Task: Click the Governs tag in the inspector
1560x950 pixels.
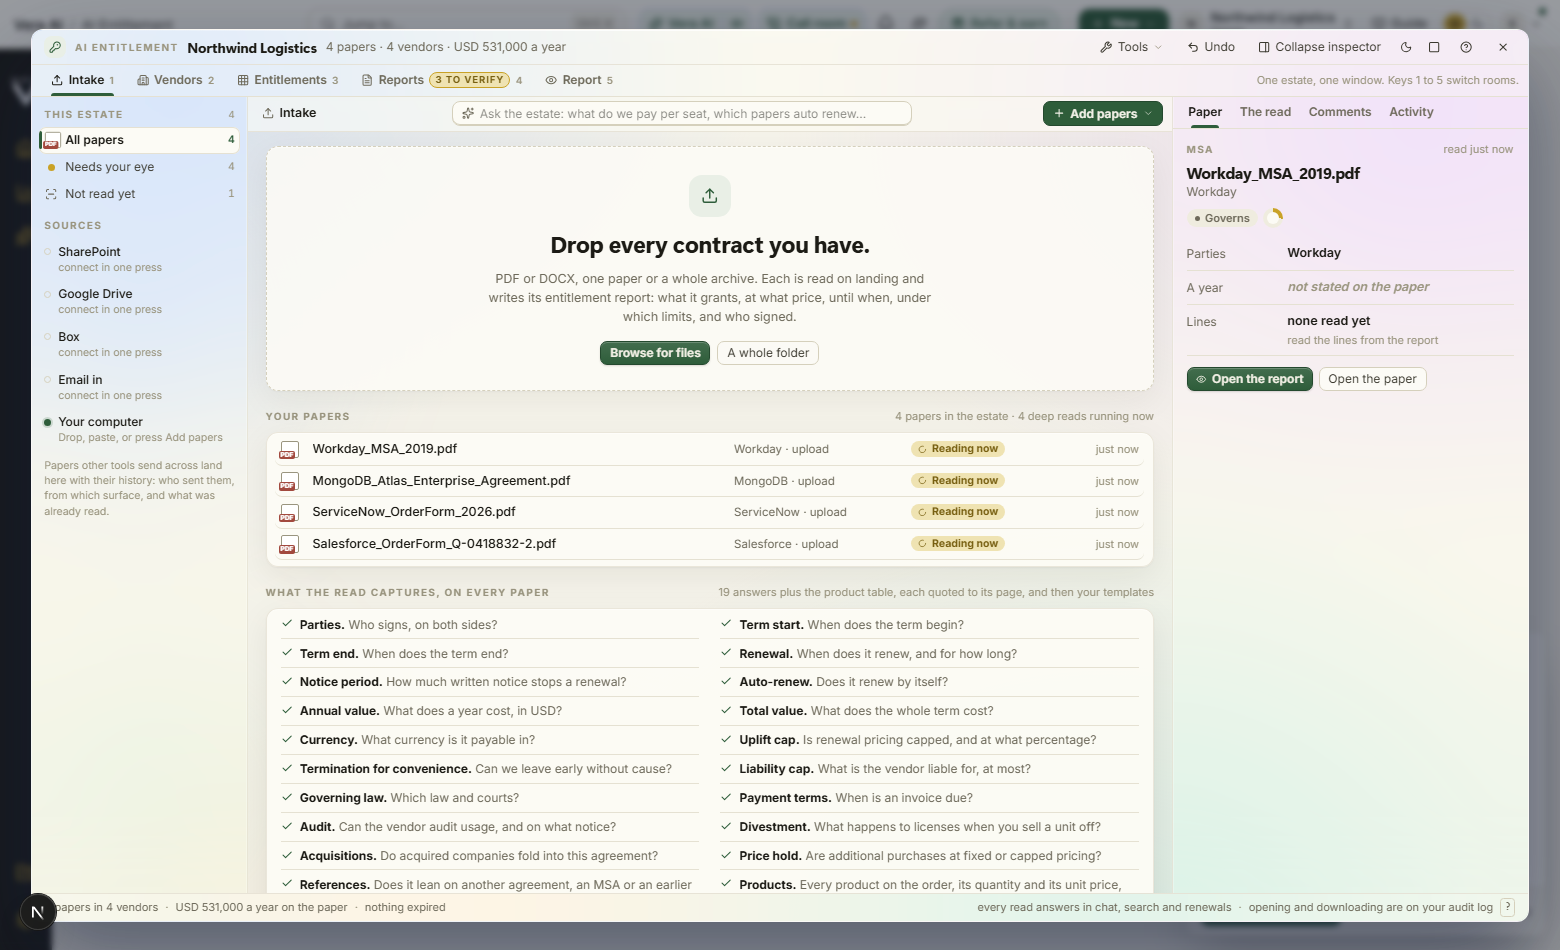Action: tap(1222, 218)
